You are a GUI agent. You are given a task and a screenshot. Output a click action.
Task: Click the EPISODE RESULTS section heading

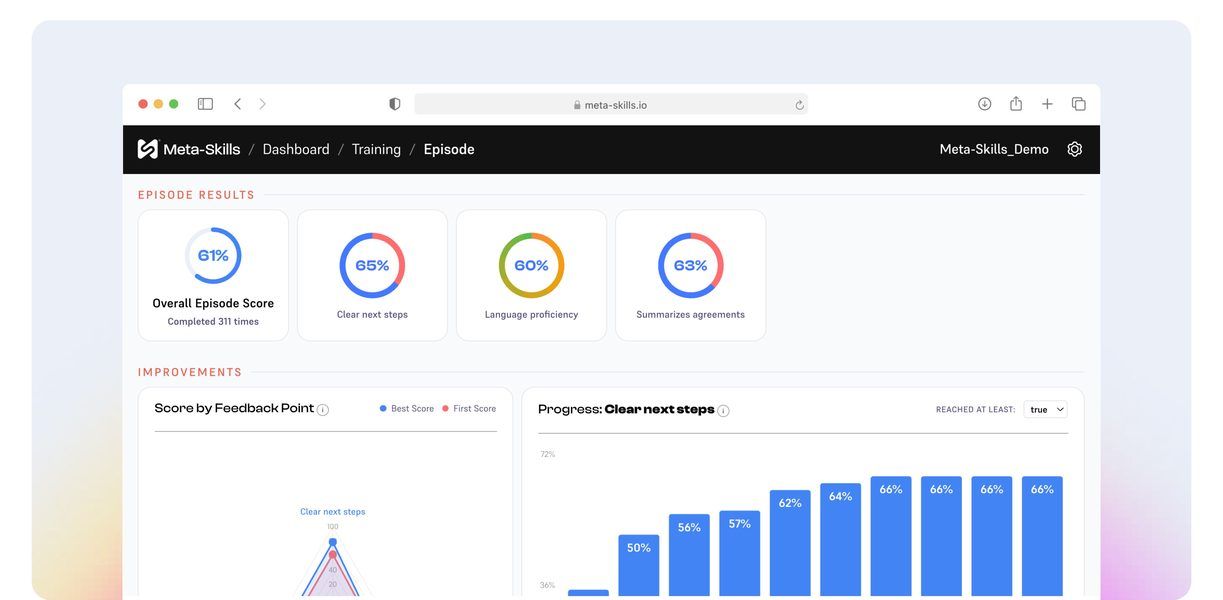point(196,195)
